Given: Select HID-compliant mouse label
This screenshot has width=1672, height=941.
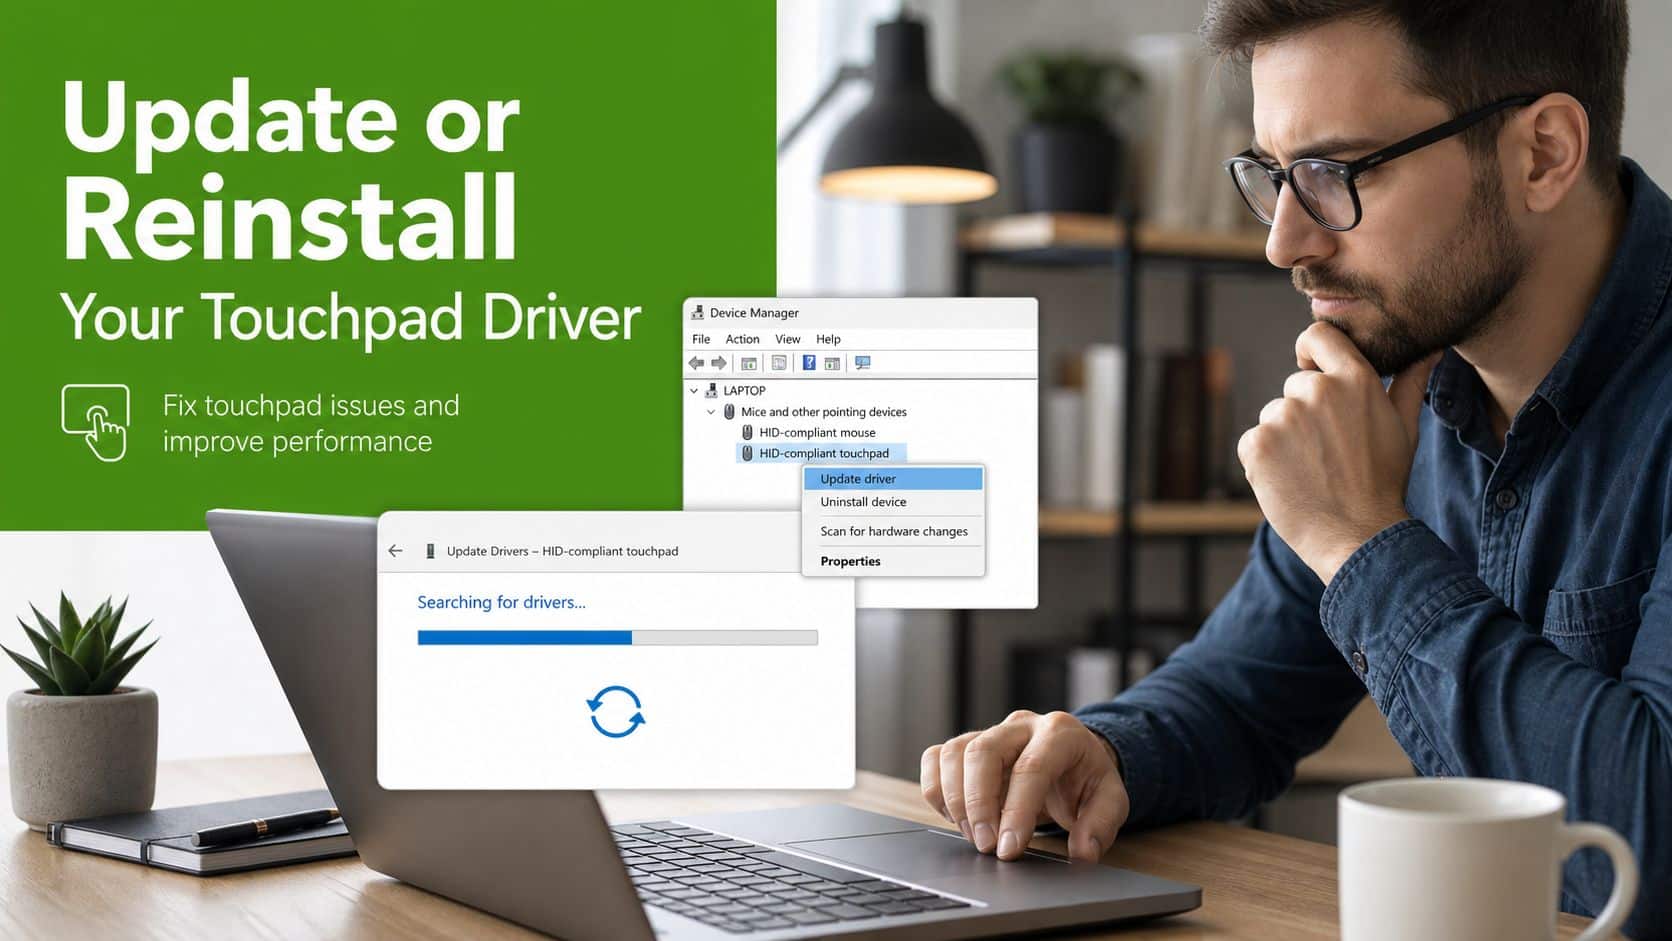Looking at the screenshot, I should pyautogui.click(x=817, y=433).
